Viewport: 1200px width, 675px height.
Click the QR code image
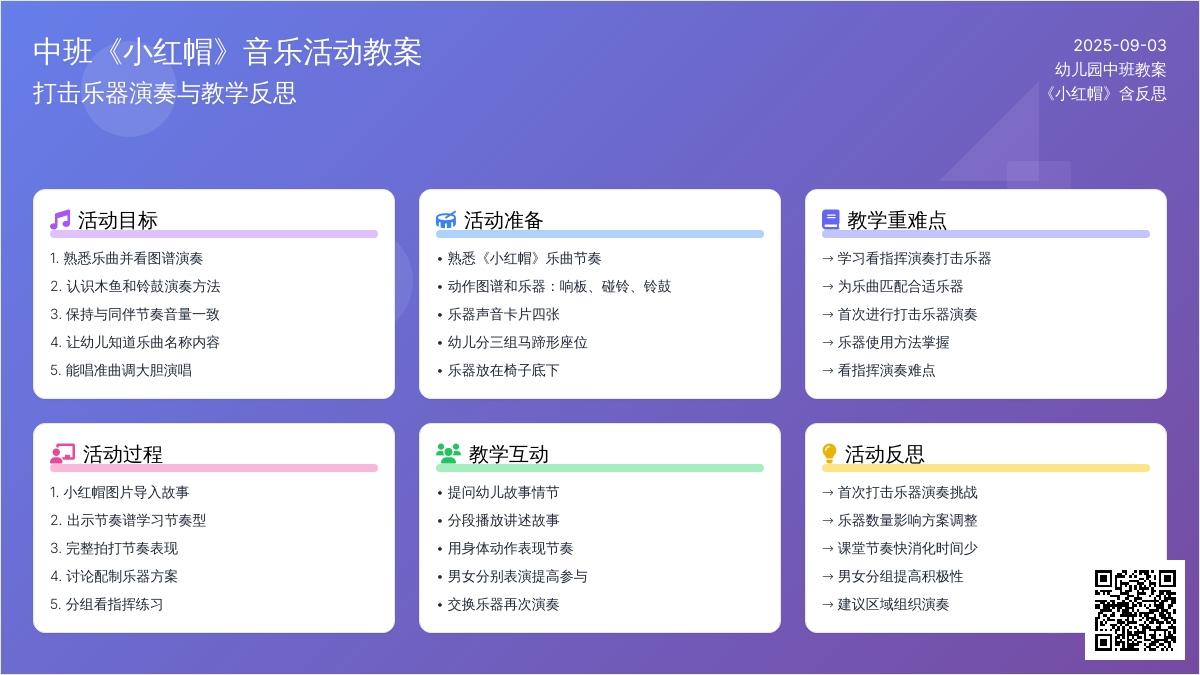(1135, 610)
